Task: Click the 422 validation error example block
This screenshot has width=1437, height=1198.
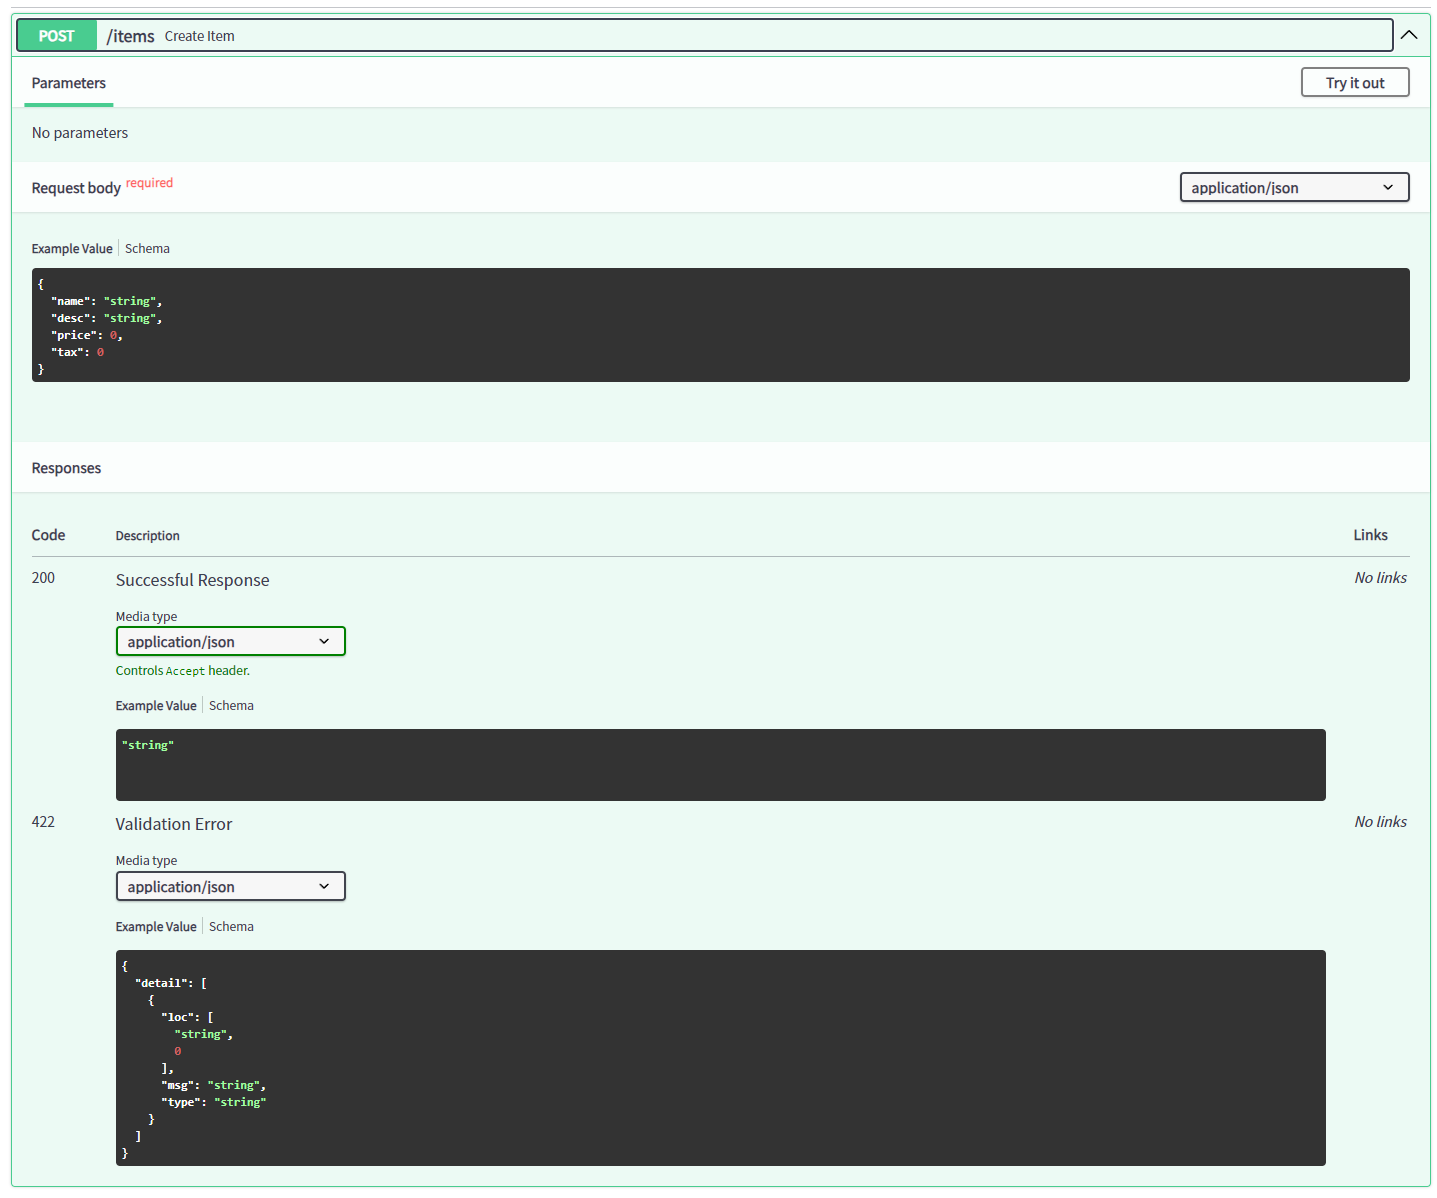Action: pyautogui.click(x=720, y=1058)
